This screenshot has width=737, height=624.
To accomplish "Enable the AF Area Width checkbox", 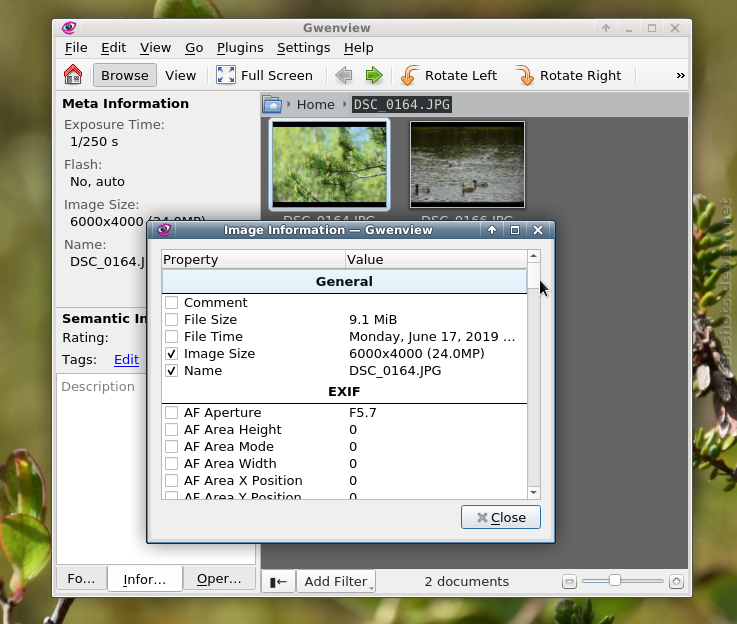I will tap(172, 464).
